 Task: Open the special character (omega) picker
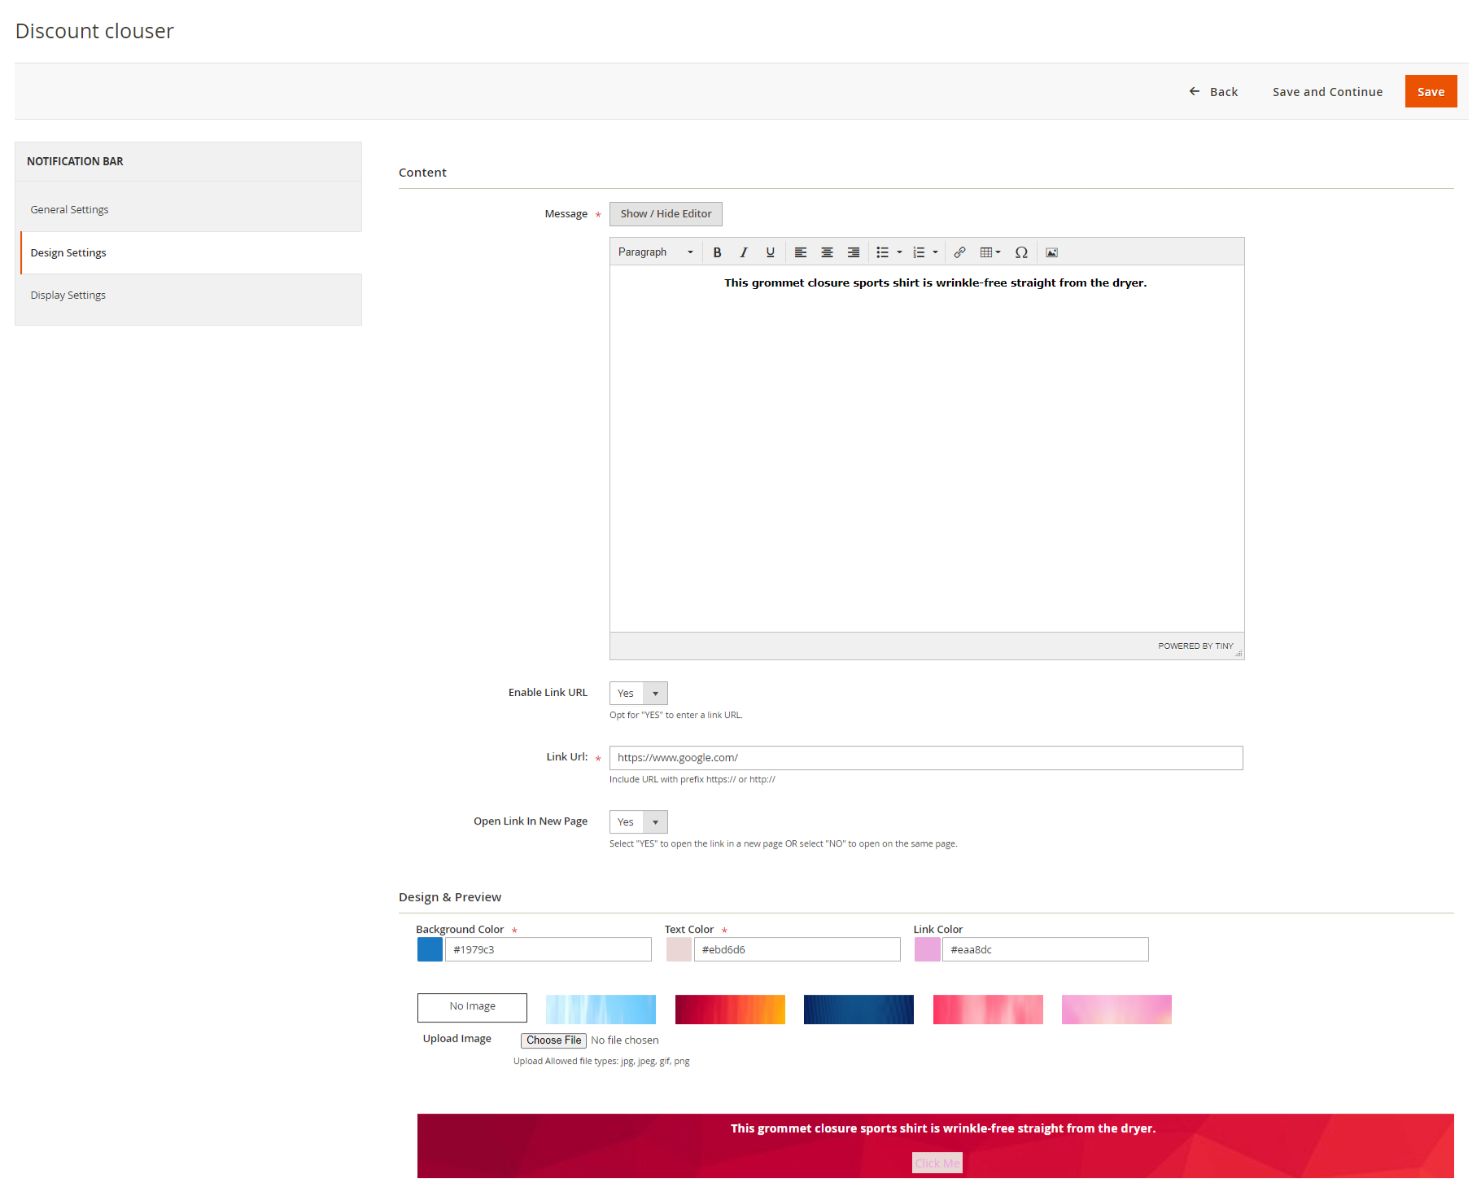(1021, 253)
